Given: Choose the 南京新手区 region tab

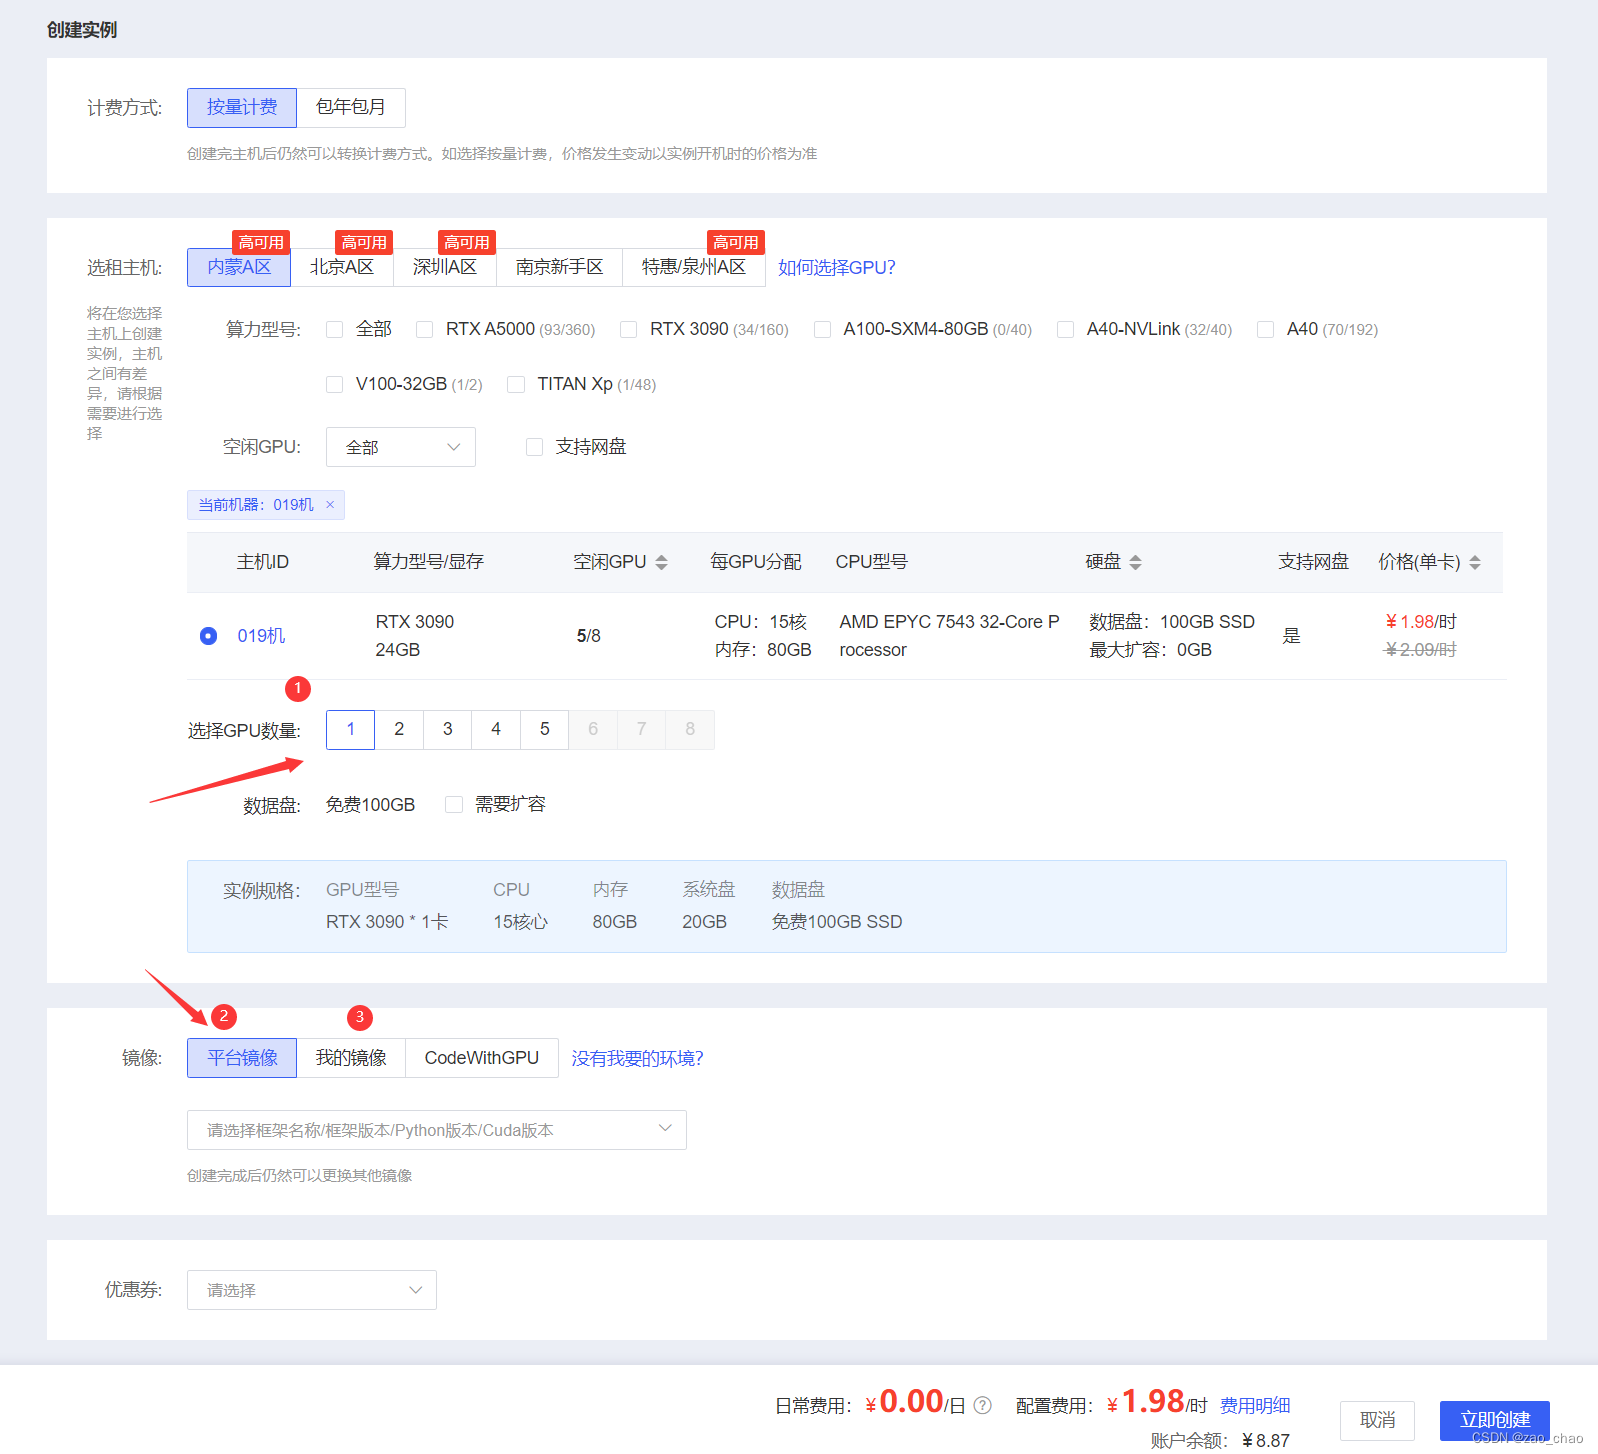Looking at the screenshot, I should click(x=560, y=267).
